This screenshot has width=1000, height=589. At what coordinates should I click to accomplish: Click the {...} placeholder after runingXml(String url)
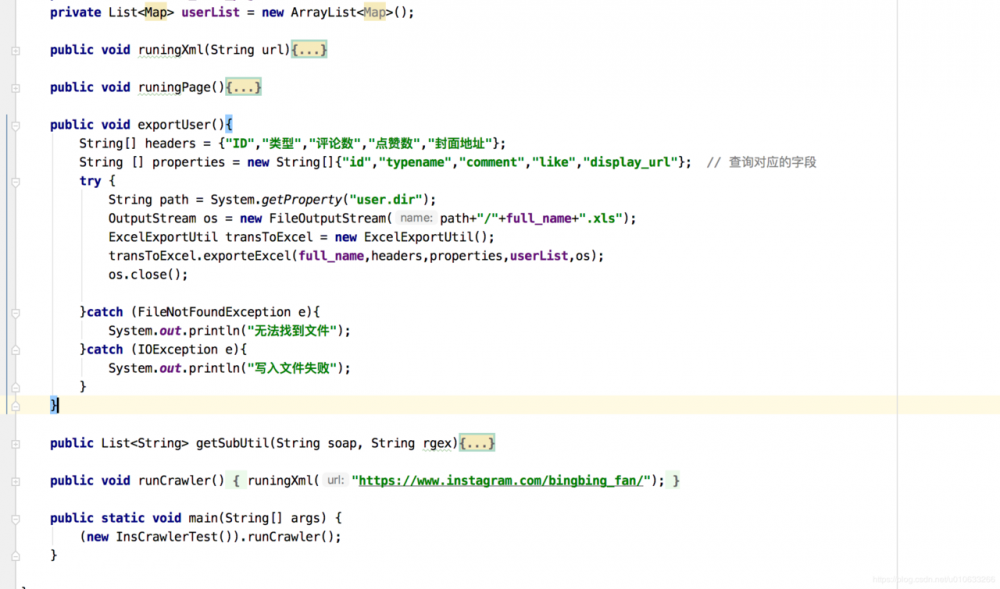point(309,50)
